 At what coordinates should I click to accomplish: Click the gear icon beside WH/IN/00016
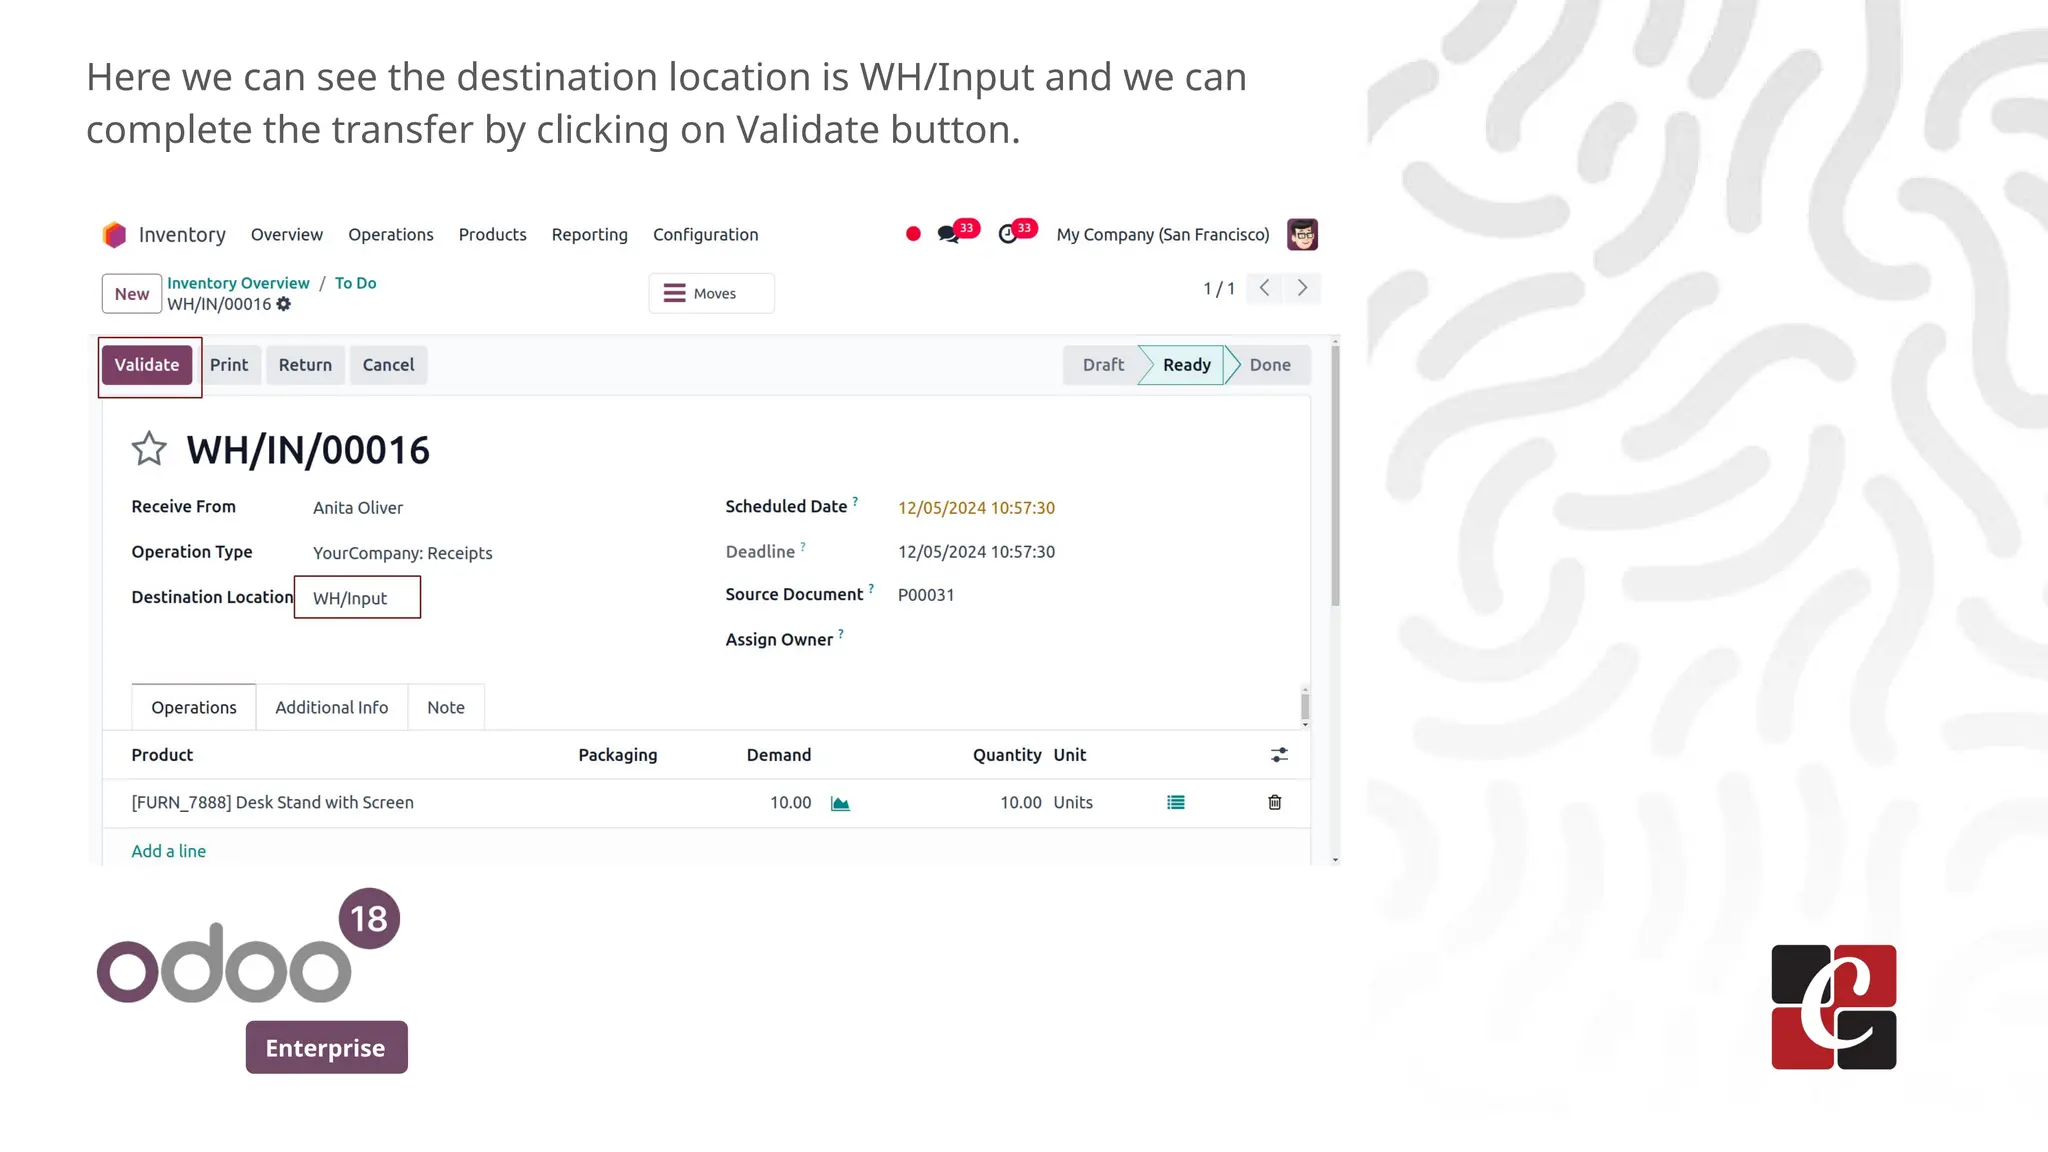284,304
